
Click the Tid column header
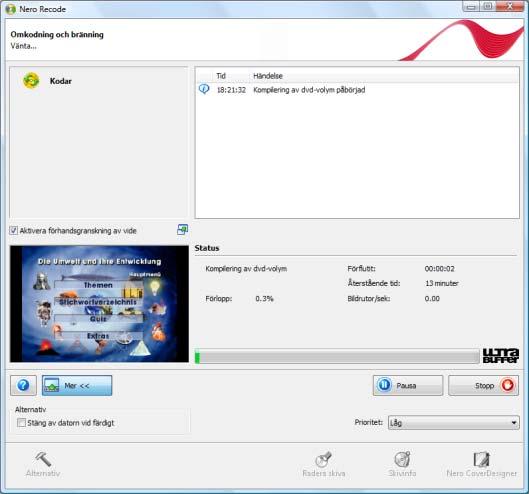(221, 76)
